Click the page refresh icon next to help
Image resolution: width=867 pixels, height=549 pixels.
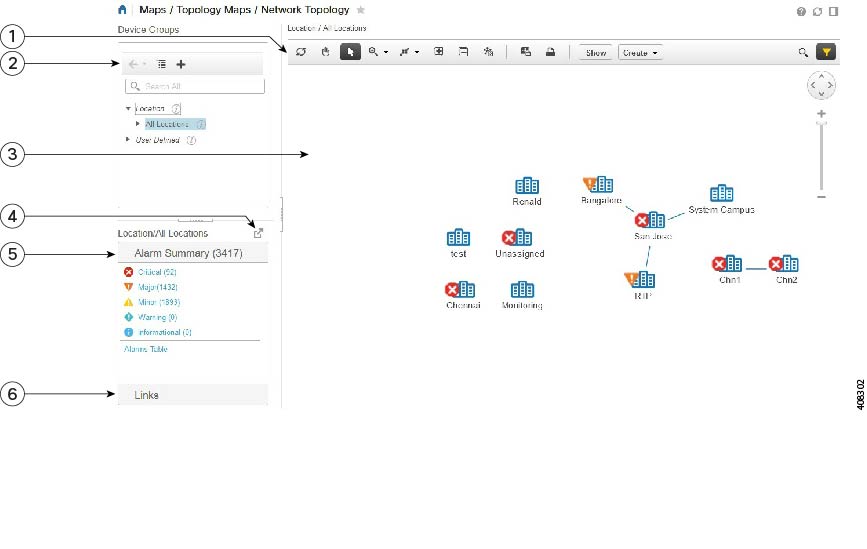(x=817, y=11)
